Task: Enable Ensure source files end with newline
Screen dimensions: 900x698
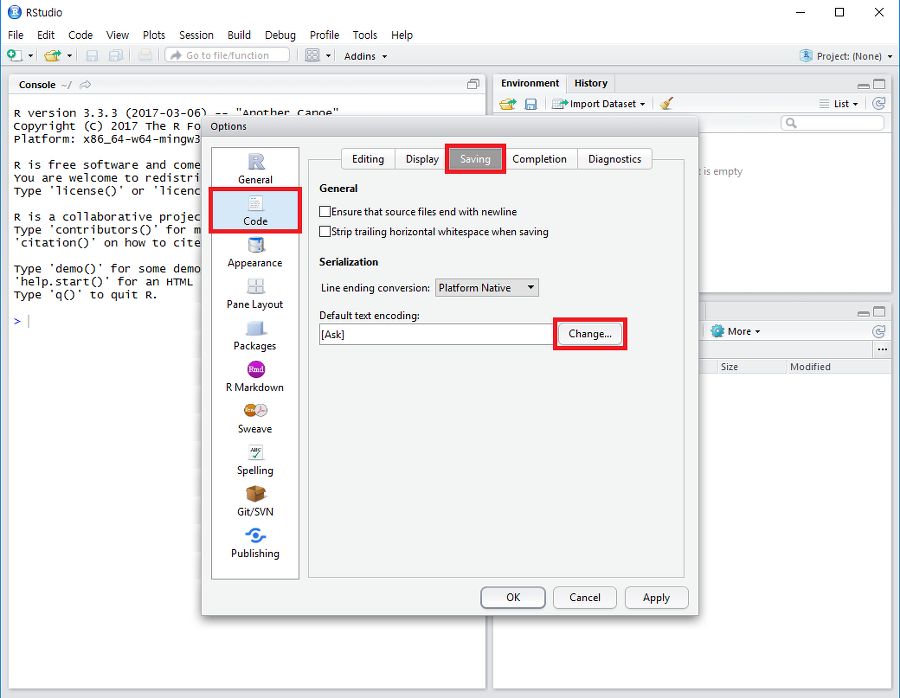Action: point(325,212)
